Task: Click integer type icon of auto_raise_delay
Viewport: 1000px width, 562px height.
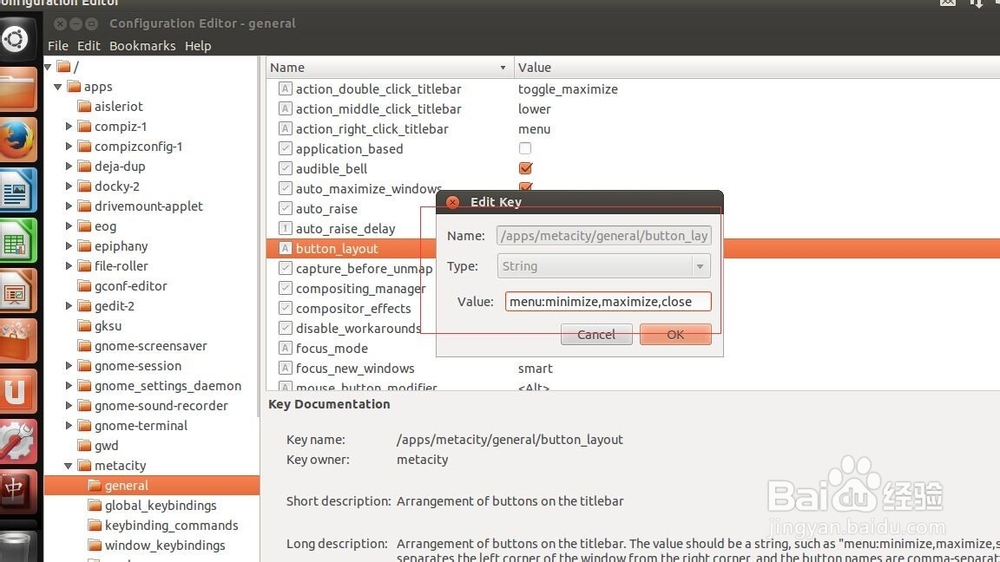Action: (285, 228)
